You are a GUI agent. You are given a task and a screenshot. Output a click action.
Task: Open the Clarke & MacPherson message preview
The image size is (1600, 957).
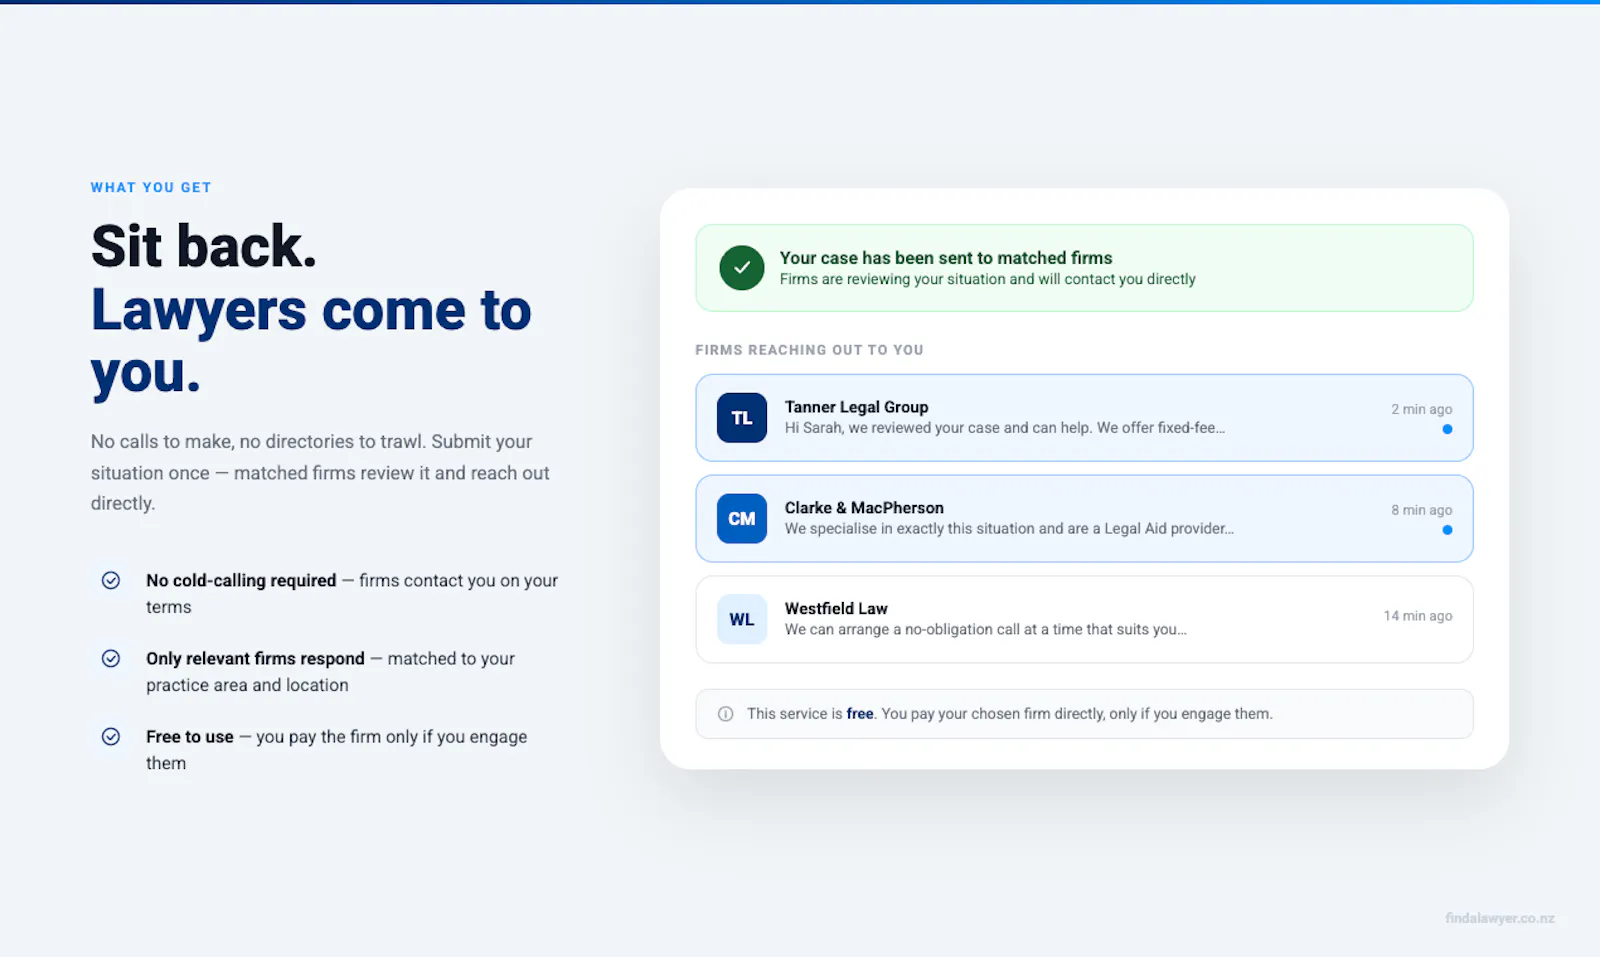1009,529
